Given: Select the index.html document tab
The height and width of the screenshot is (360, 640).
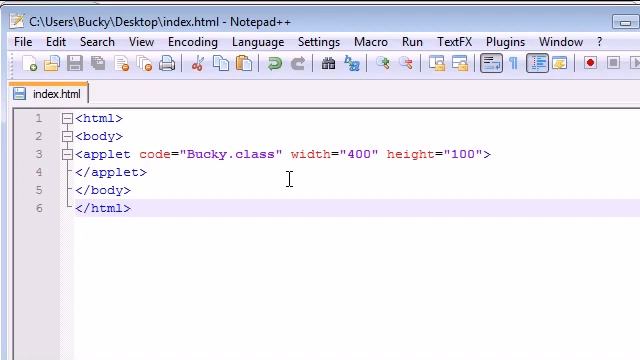Looking at the screenshot, I should pos(49,94).
